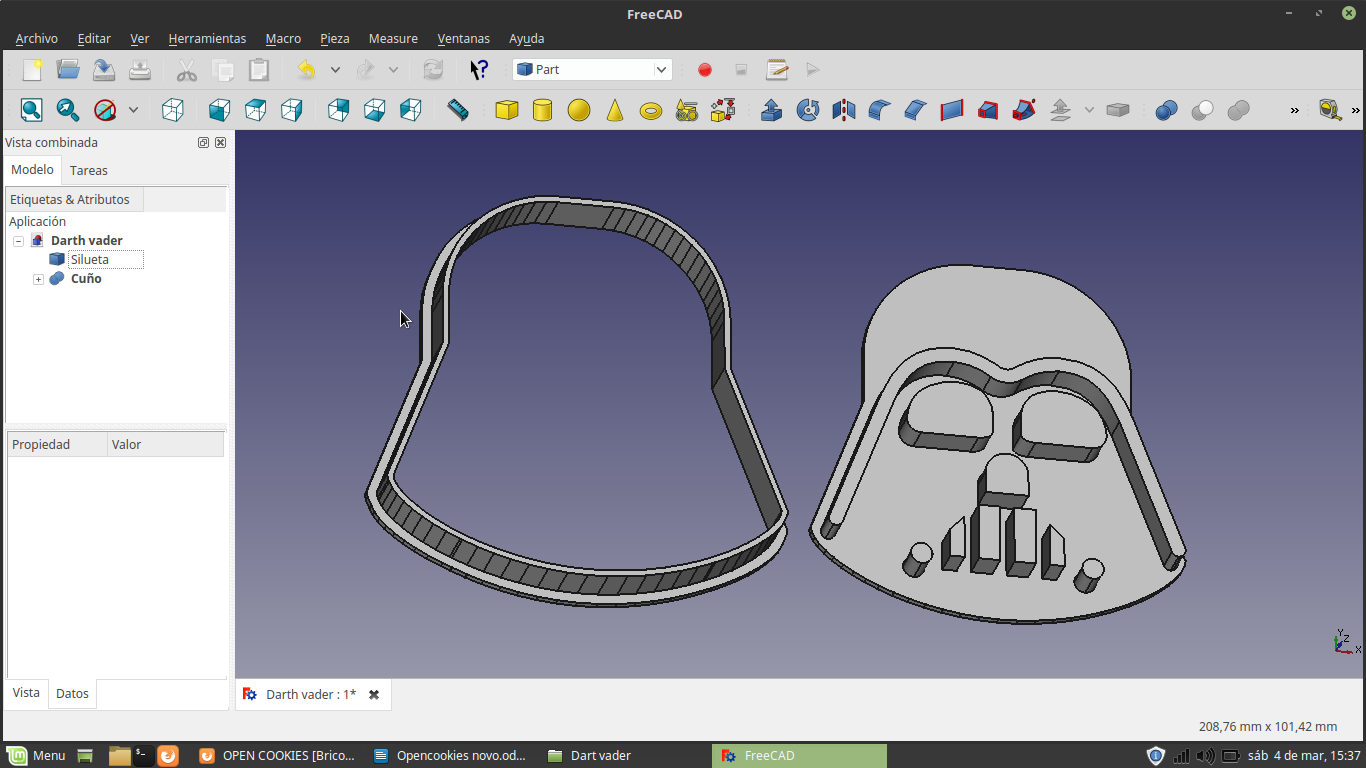The image size is (1366, 768).
Task: Add a torus solid
Action: tap(651, 110)
